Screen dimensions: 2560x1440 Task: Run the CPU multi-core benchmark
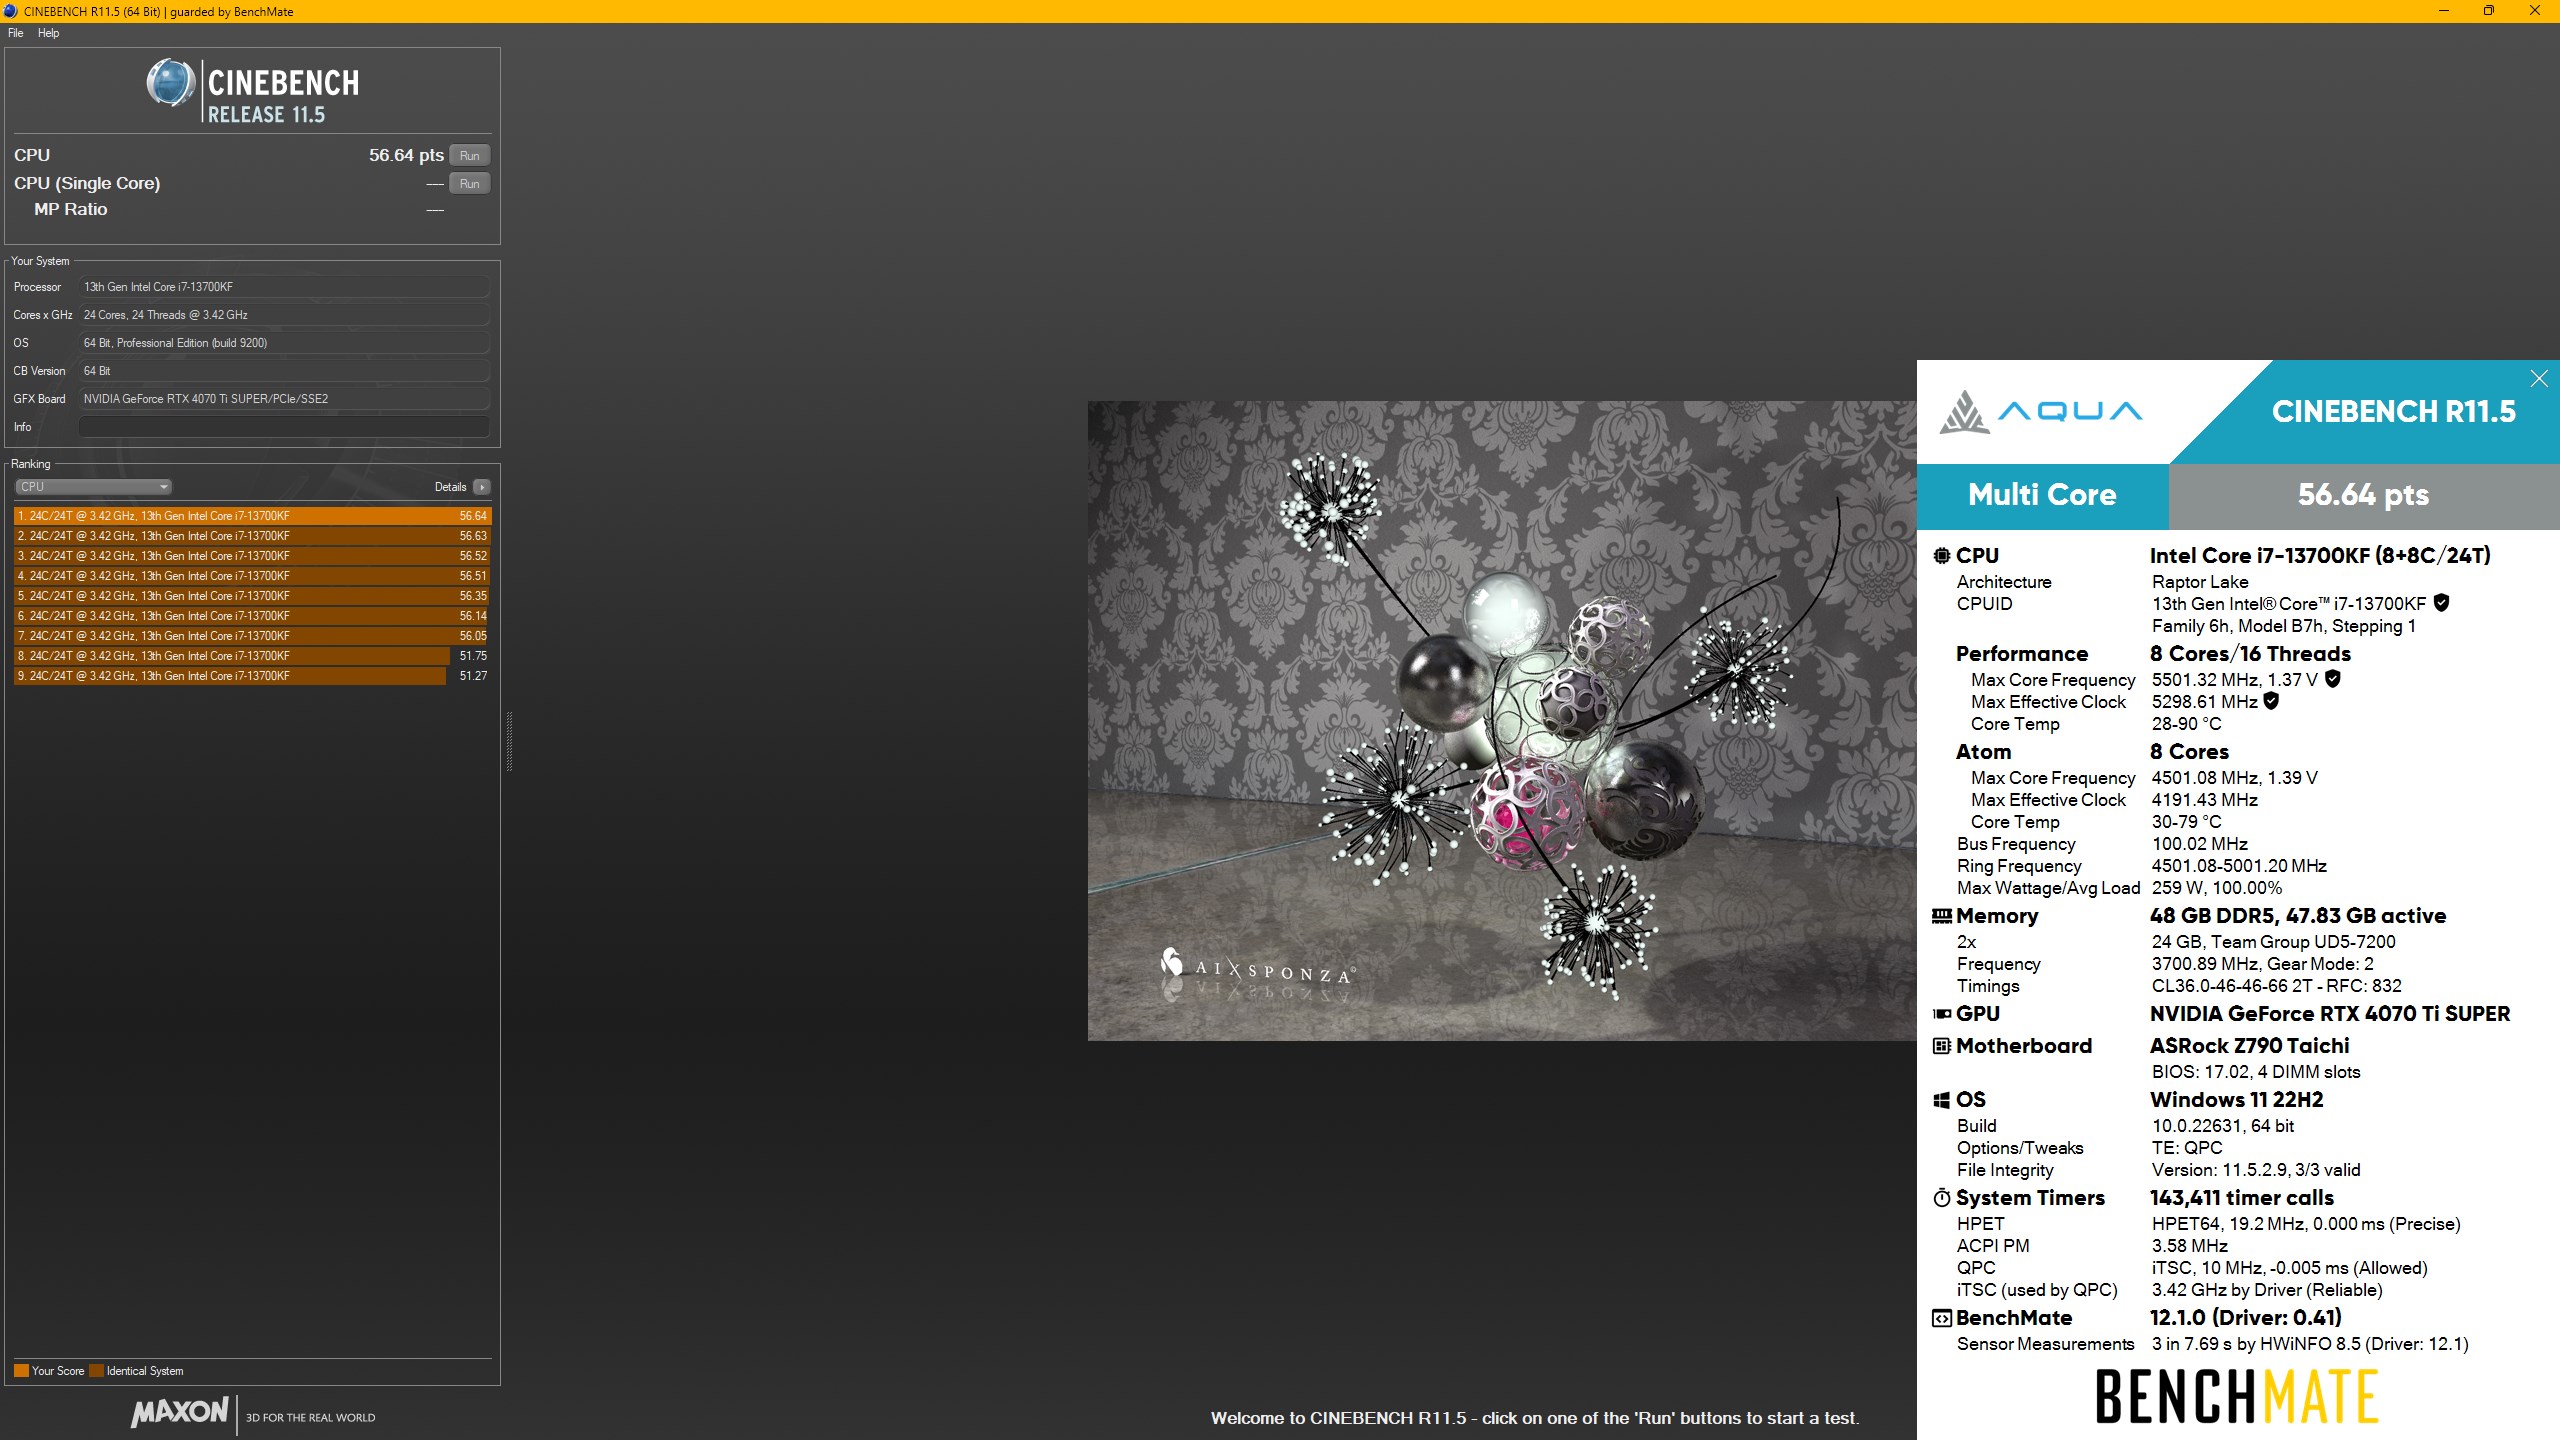pos(470,155)
